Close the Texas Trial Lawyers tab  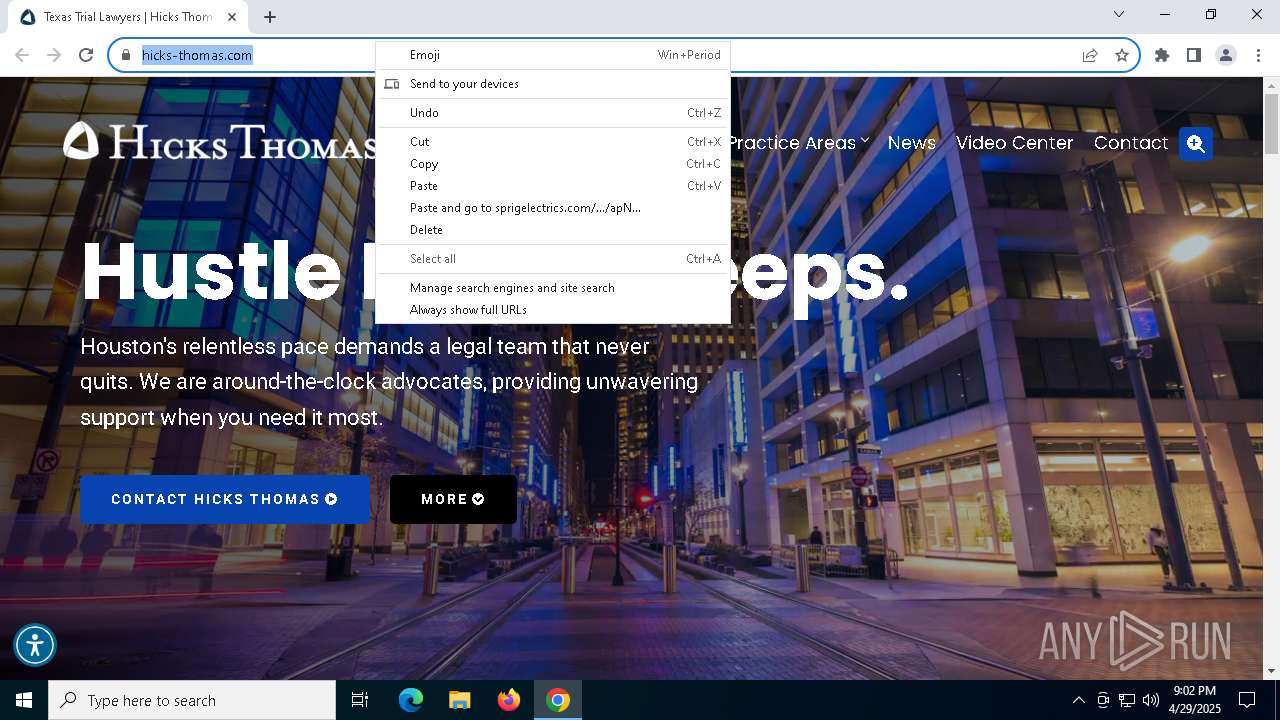231,17
